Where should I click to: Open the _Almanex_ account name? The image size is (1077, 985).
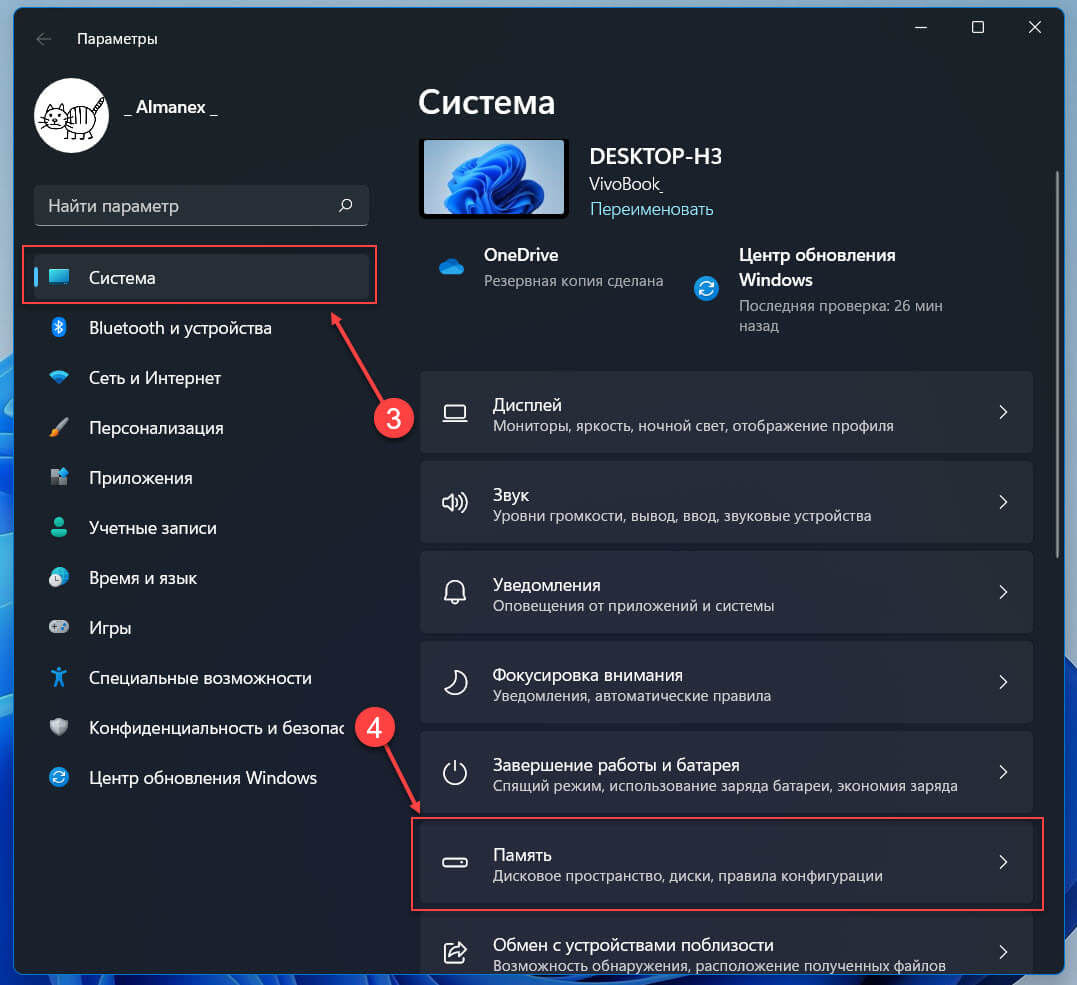click(x=171, y=107)
